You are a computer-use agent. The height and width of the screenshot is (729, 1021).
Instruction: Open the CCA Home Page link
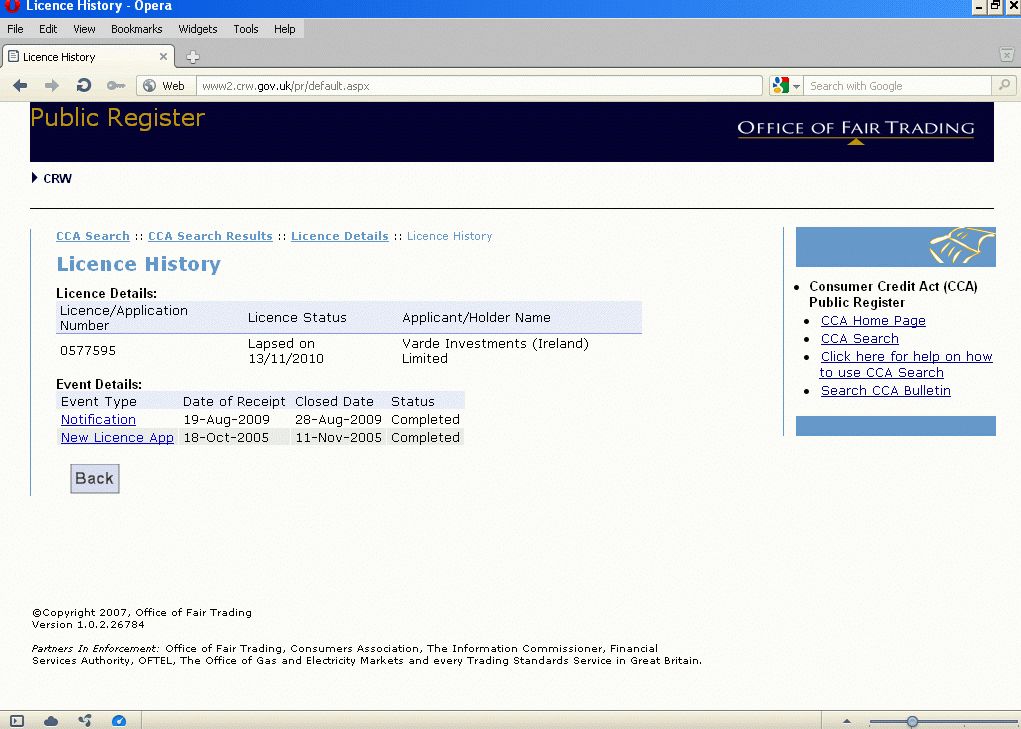click(873, 321)
